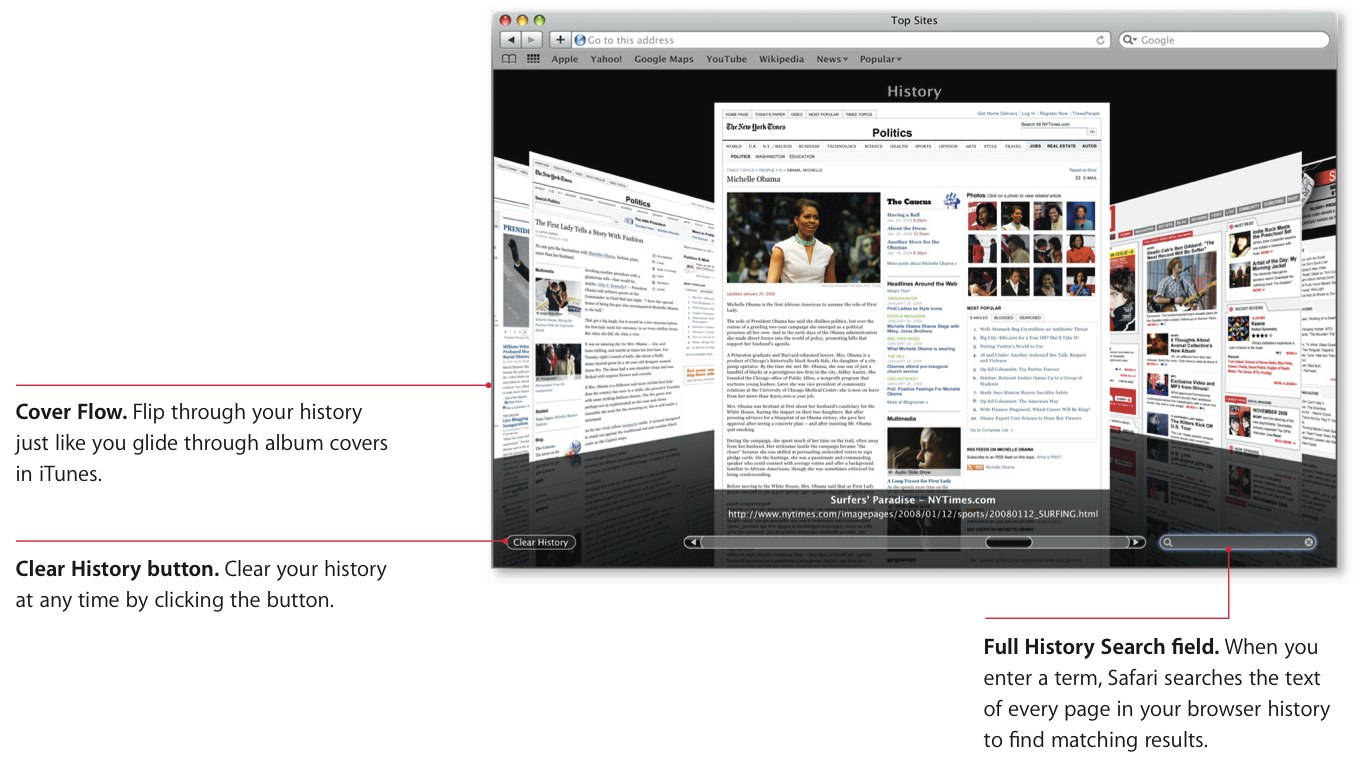This screenshot has height=767, width=1369.
Task: Click the magnifier icon in history search
Action: pos(1167,542)
